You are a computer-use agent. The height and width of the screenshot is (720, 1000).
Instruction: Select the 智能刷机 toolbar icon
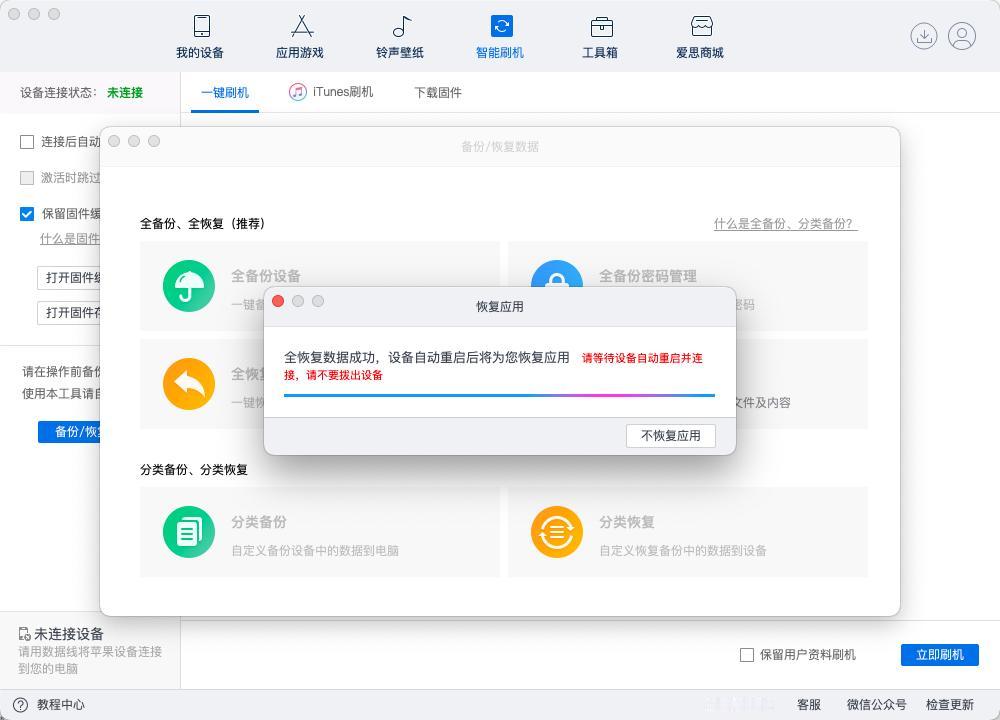tap(501, 27)
